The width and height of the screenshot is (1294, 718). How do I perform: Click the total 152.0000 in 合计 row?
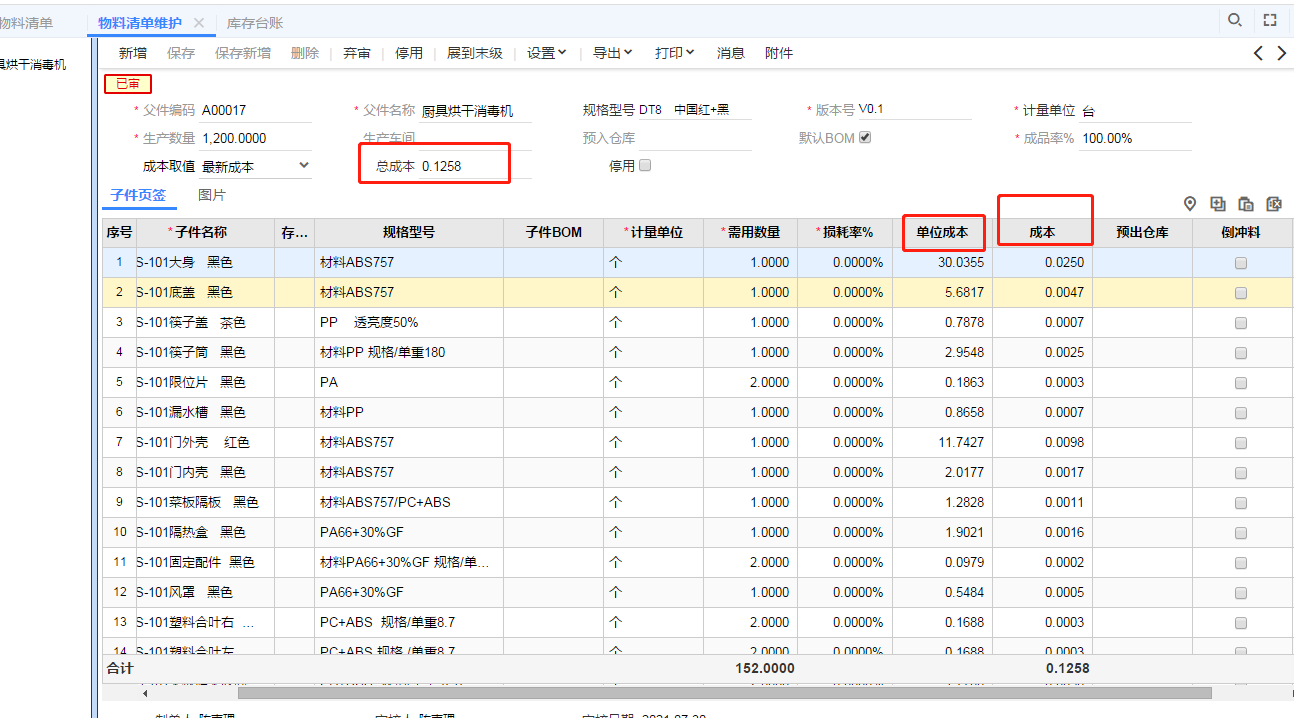764,668
